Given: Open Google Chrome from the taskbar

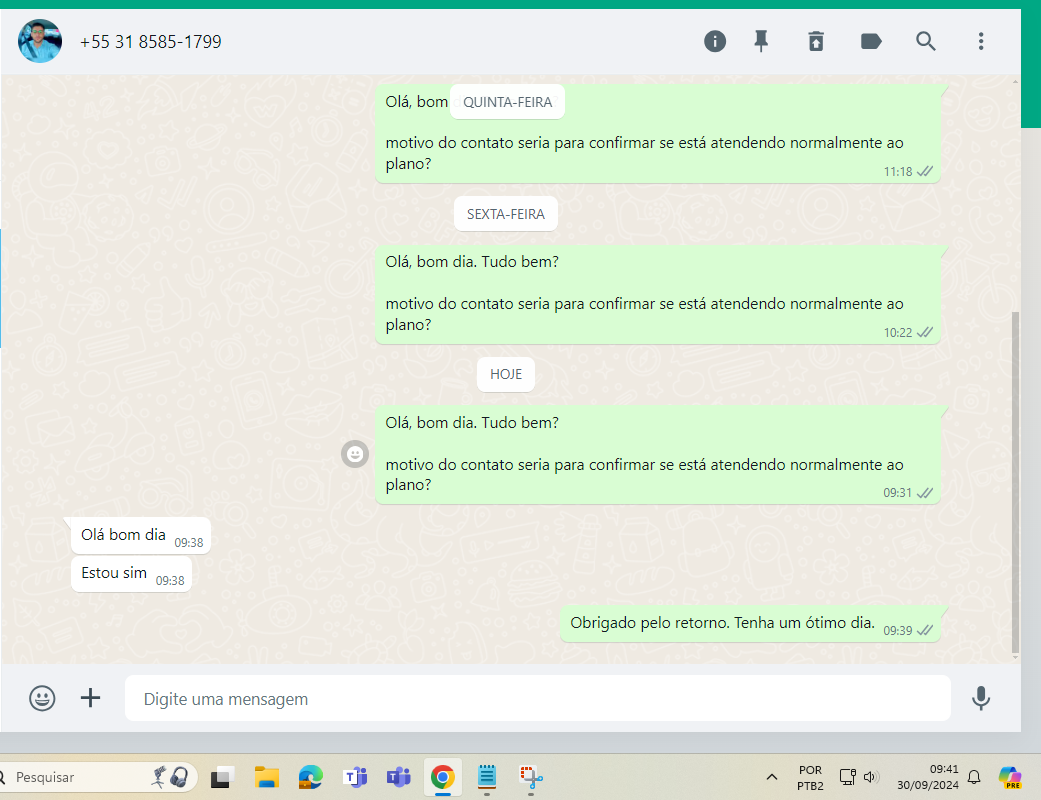Looking at the screenshot, I should 442,777.
